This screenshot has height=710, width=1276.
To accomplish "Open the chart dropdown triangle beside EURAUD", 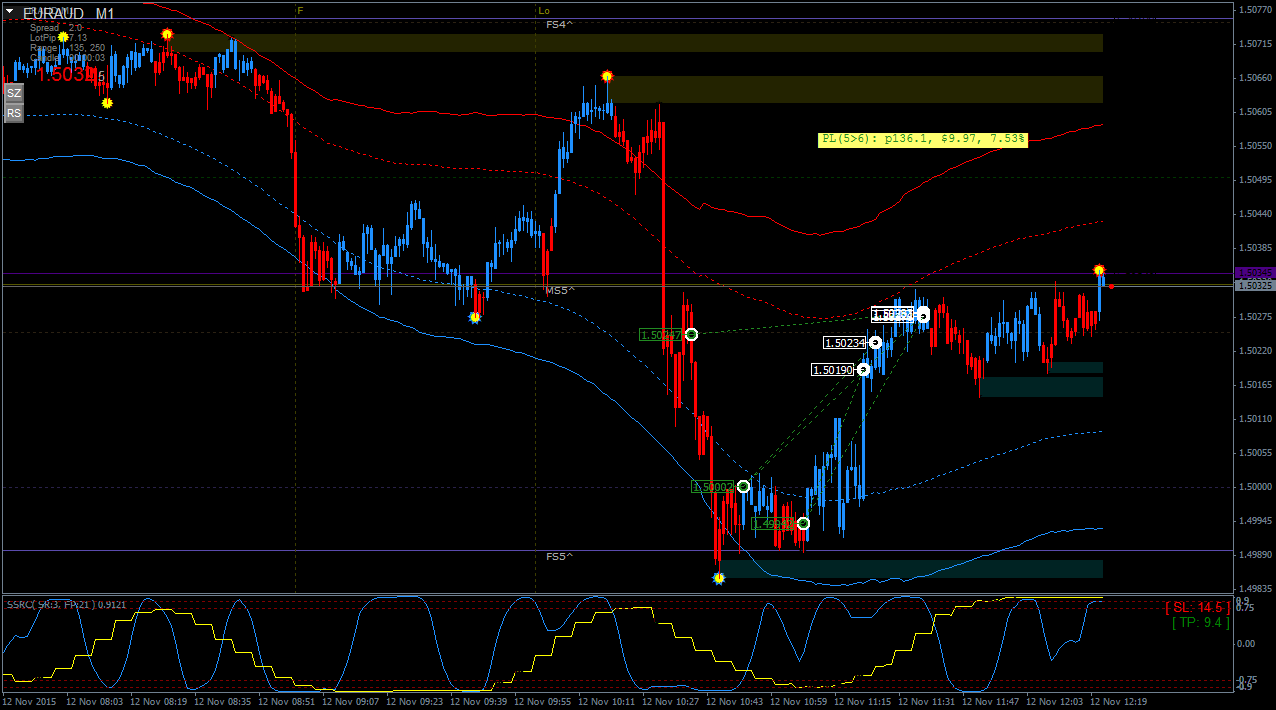I will coord(9,12).
